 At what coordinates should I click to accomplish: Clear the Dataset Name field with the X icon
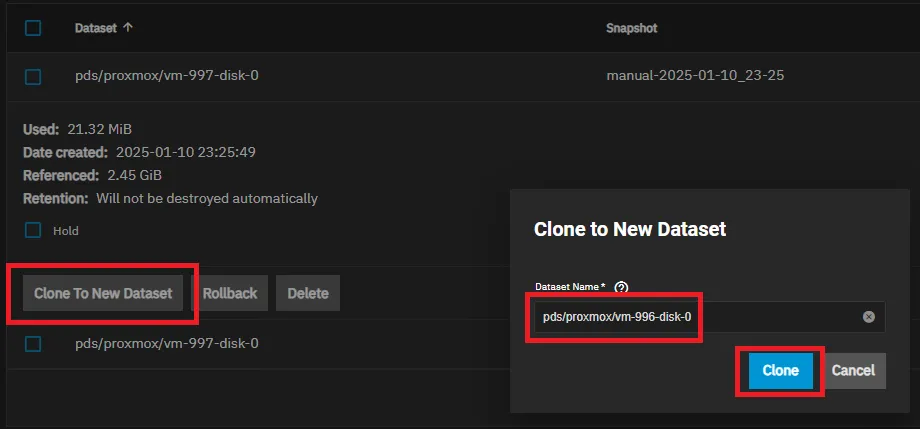pyautogui.click(x=868, y=317)
